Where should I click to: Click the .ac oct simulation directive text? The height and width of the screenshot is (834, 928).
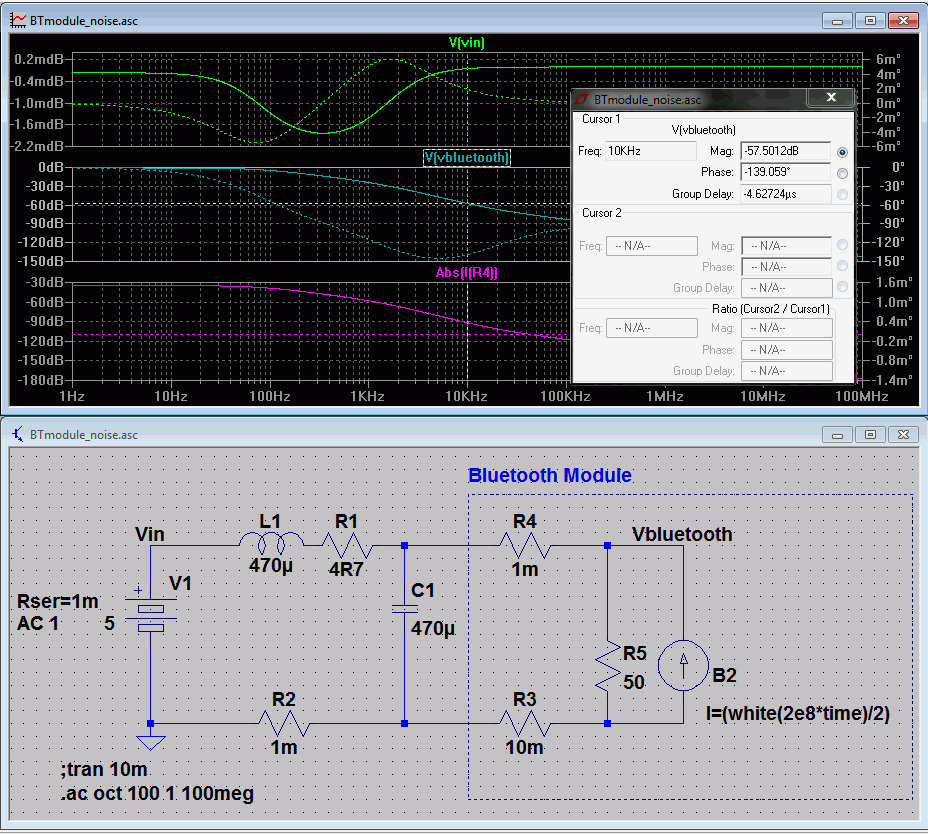tap(156, 794)
